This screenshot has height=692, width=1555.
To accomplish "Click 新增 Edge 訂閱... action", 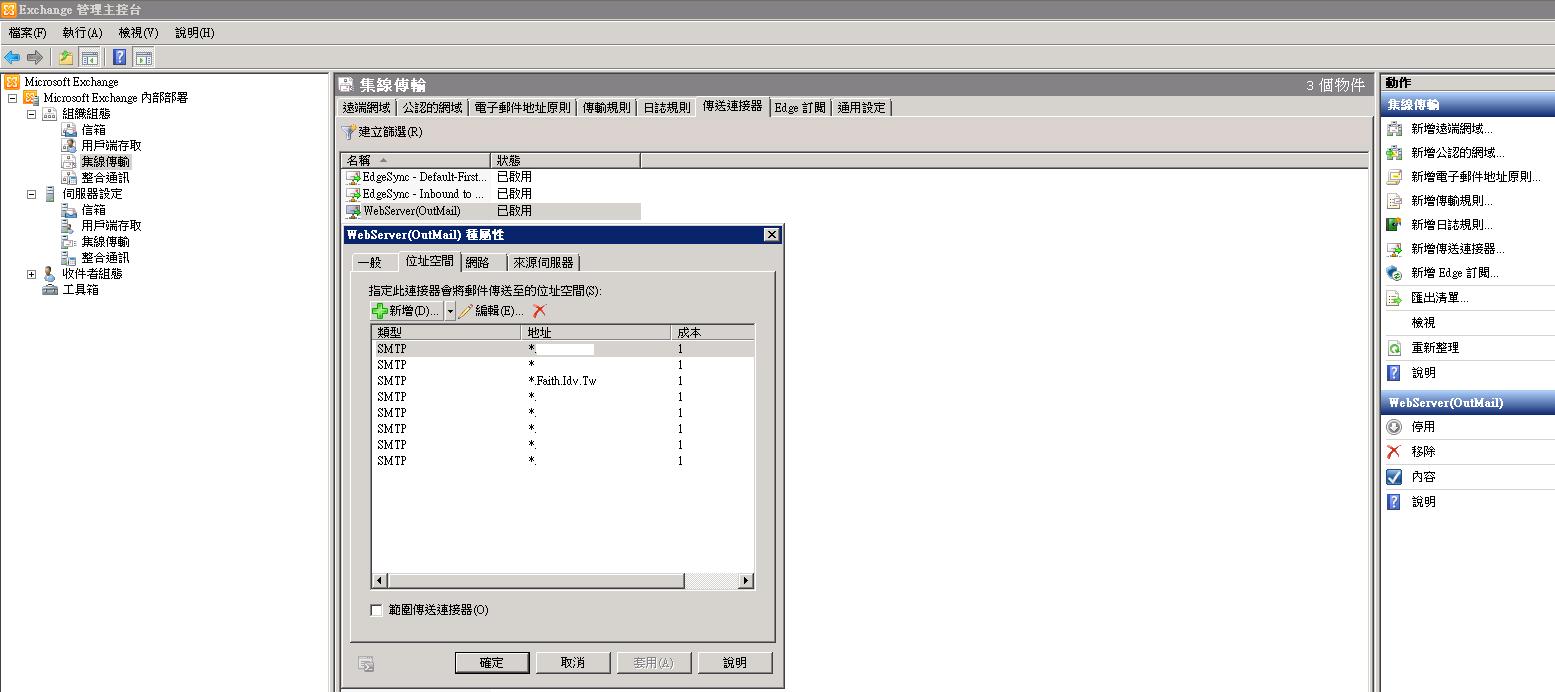I will pos(1455,273).
